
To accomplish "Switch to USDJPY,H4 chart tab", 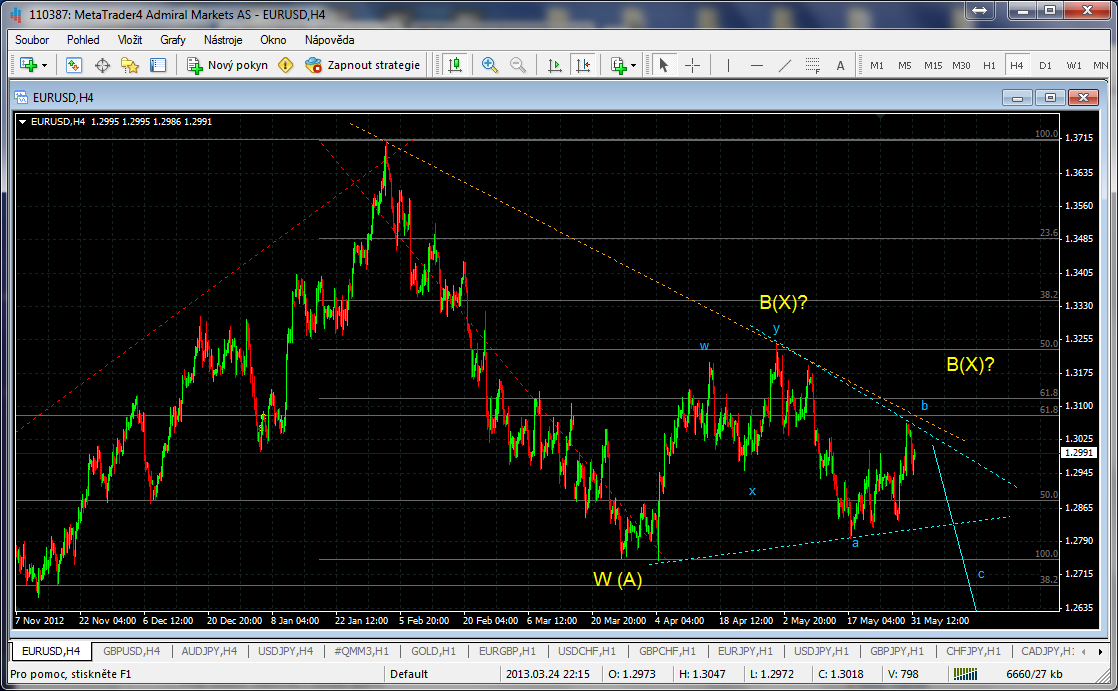I will (x=285, y=651).
